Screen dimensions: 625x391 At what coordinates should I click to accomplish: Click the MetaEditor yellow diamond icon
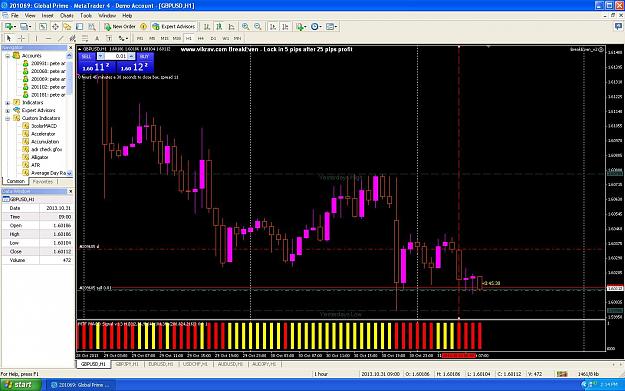tap(143, 27)
